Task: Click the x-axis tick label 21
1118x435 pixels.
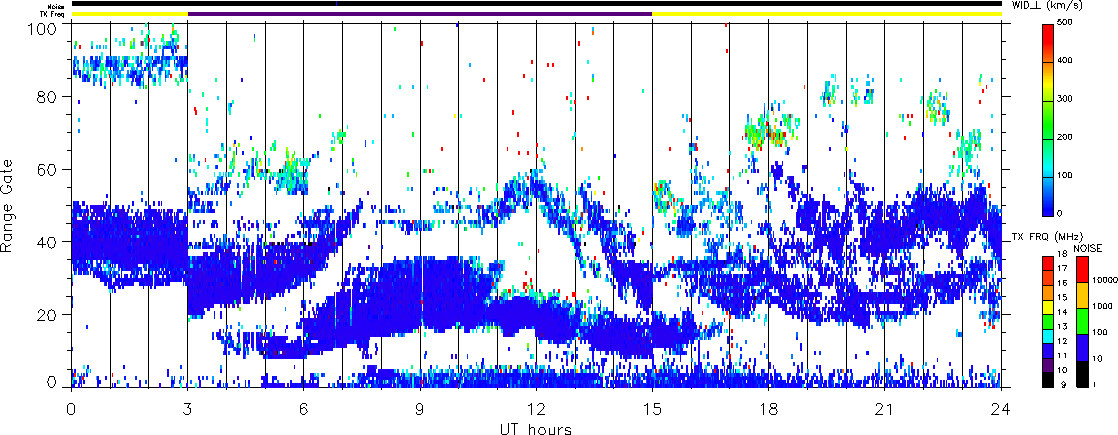Action: (x=885, y=409)
